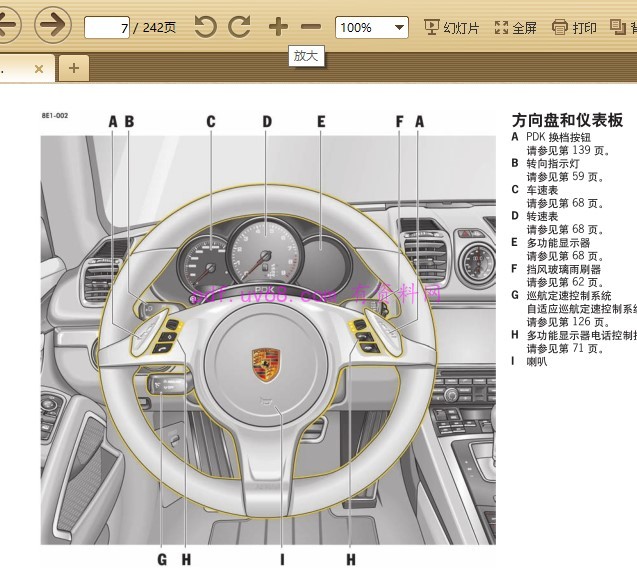
Task: Click the tachometer gauge labeled D
Action: pos(265,255)
